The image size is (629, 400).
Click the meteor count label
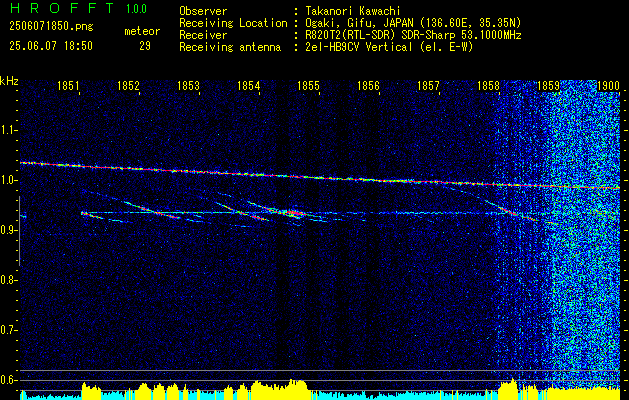tap(142, 31)
